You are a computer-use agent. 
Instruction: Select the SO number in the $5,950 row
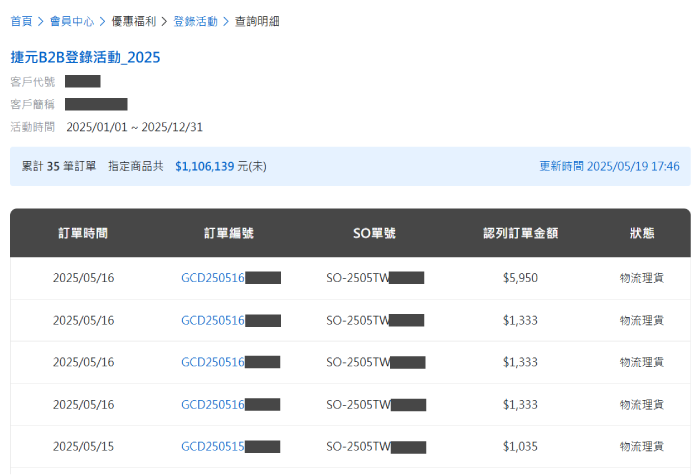(x=375, y=278)
